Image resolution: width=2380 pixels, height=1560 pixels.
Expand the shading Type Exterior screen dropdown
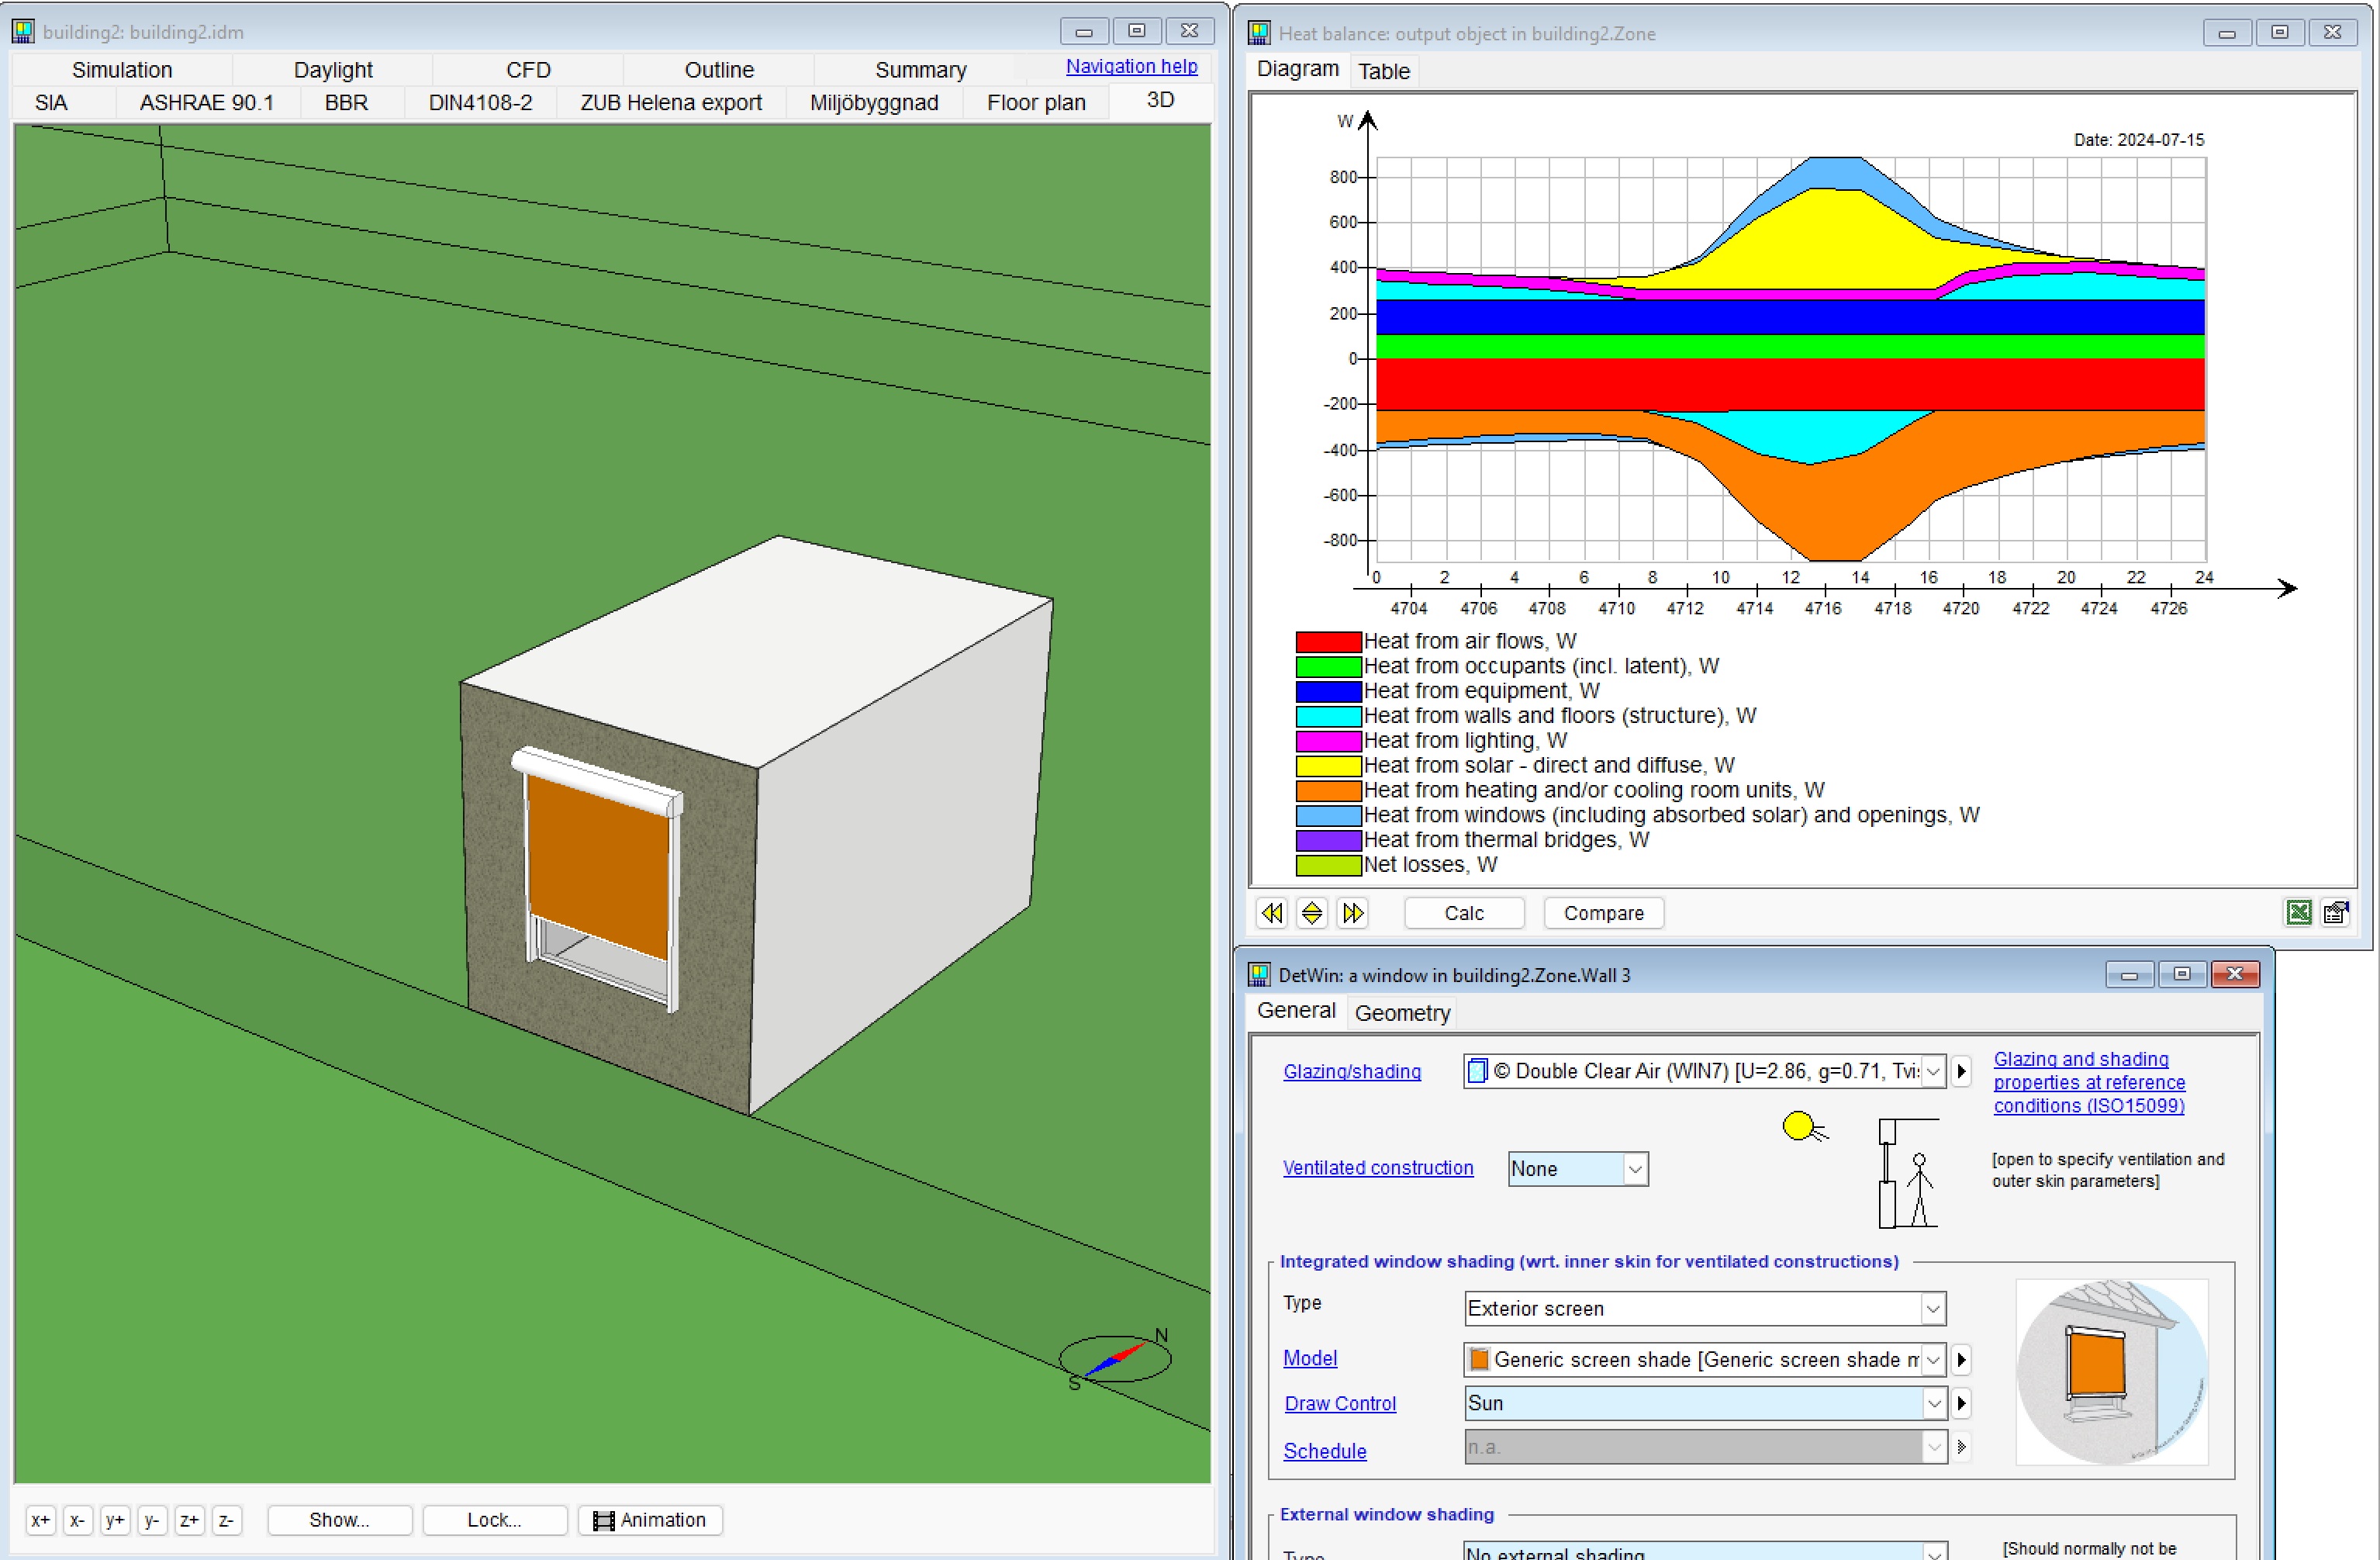pyautogui.click(x=1932, y=1308)
